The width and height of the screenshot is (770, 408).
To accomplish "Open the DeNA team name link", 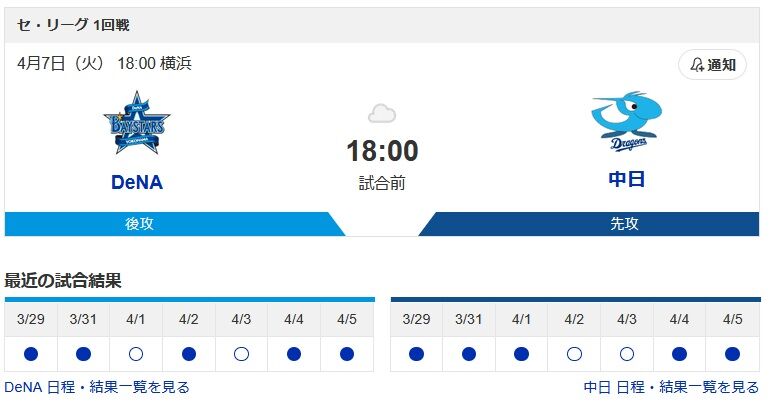I will click(x=137, y=182).
